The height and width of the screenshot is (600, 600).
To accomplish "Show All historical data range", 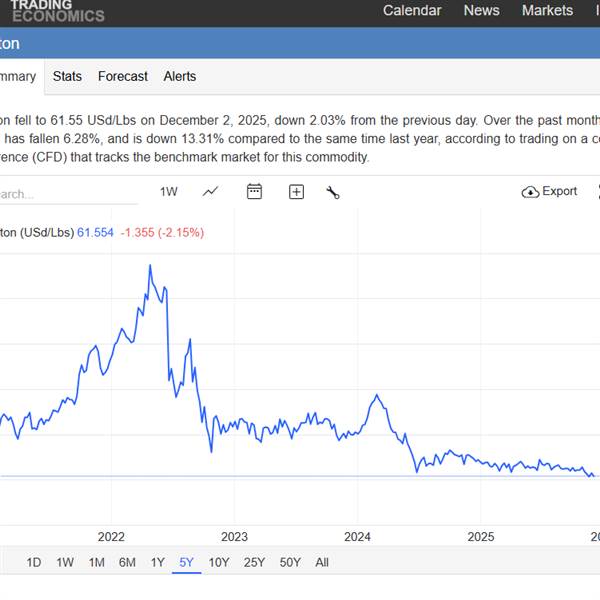I will point(322,562).
